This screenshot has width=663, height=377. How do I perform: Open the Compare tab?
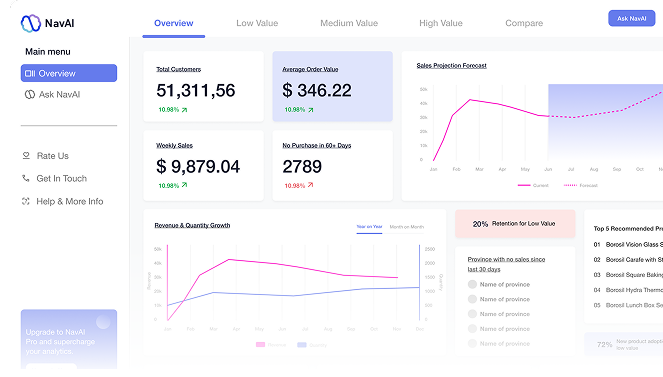tap(524, 23)
